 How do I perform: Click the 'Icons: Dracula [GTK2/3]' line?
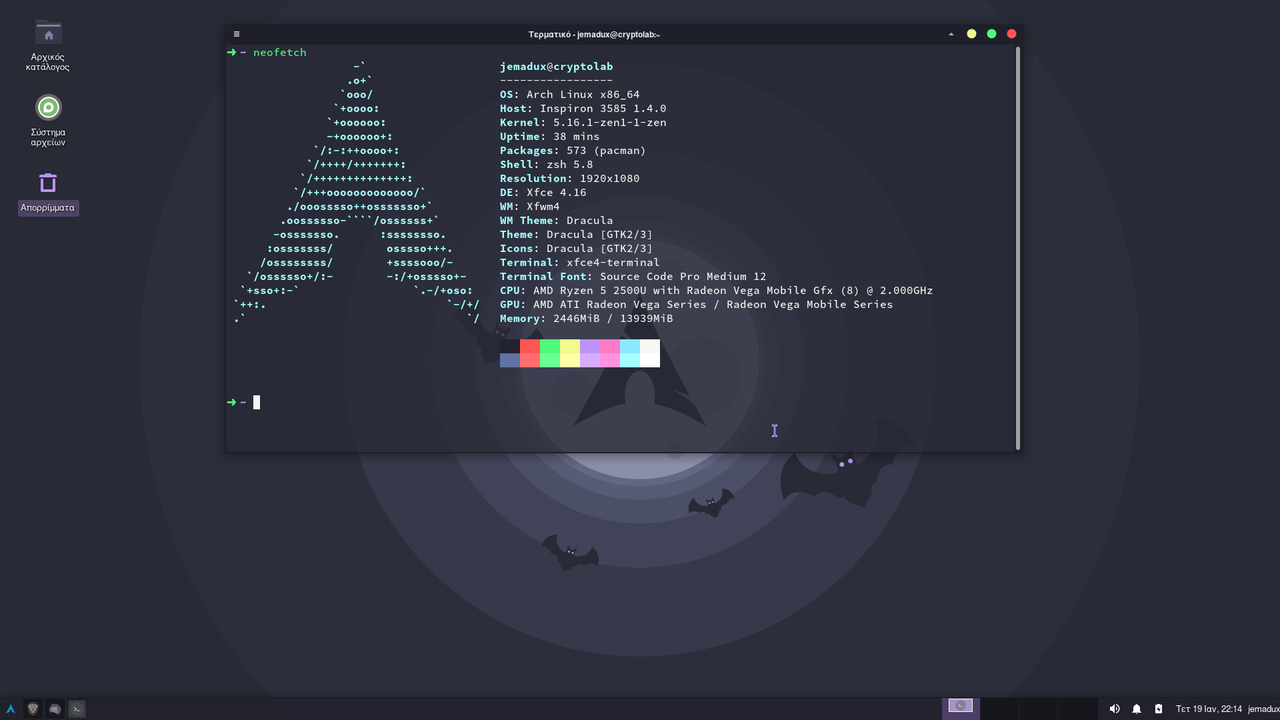point(577,248)
